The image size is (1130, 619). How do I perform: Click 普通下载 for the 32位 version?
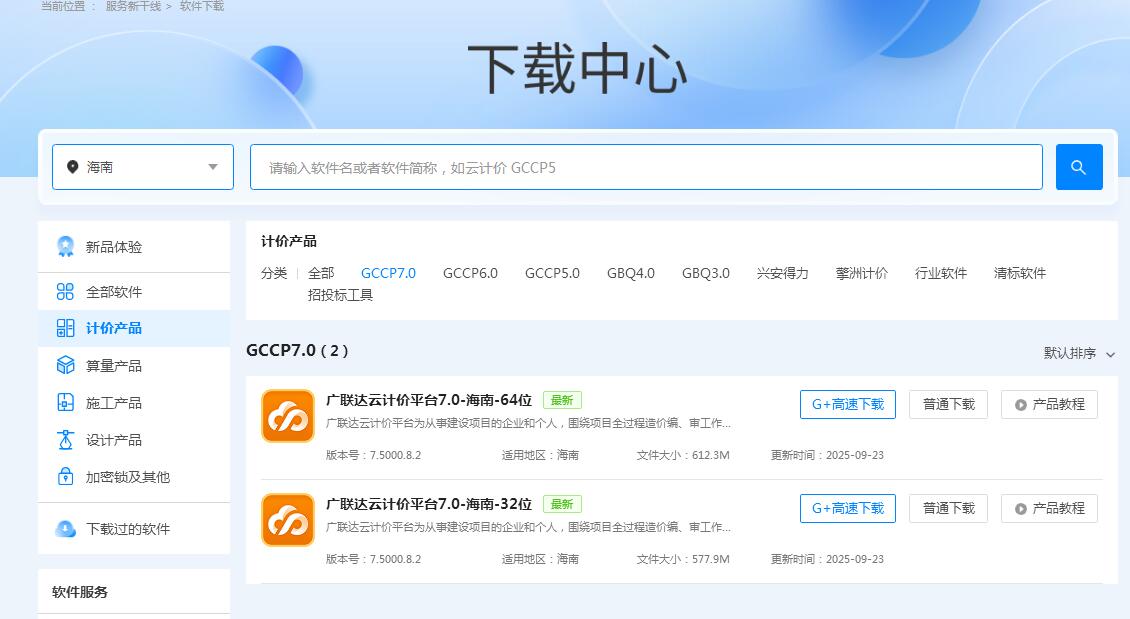[948, 508]
